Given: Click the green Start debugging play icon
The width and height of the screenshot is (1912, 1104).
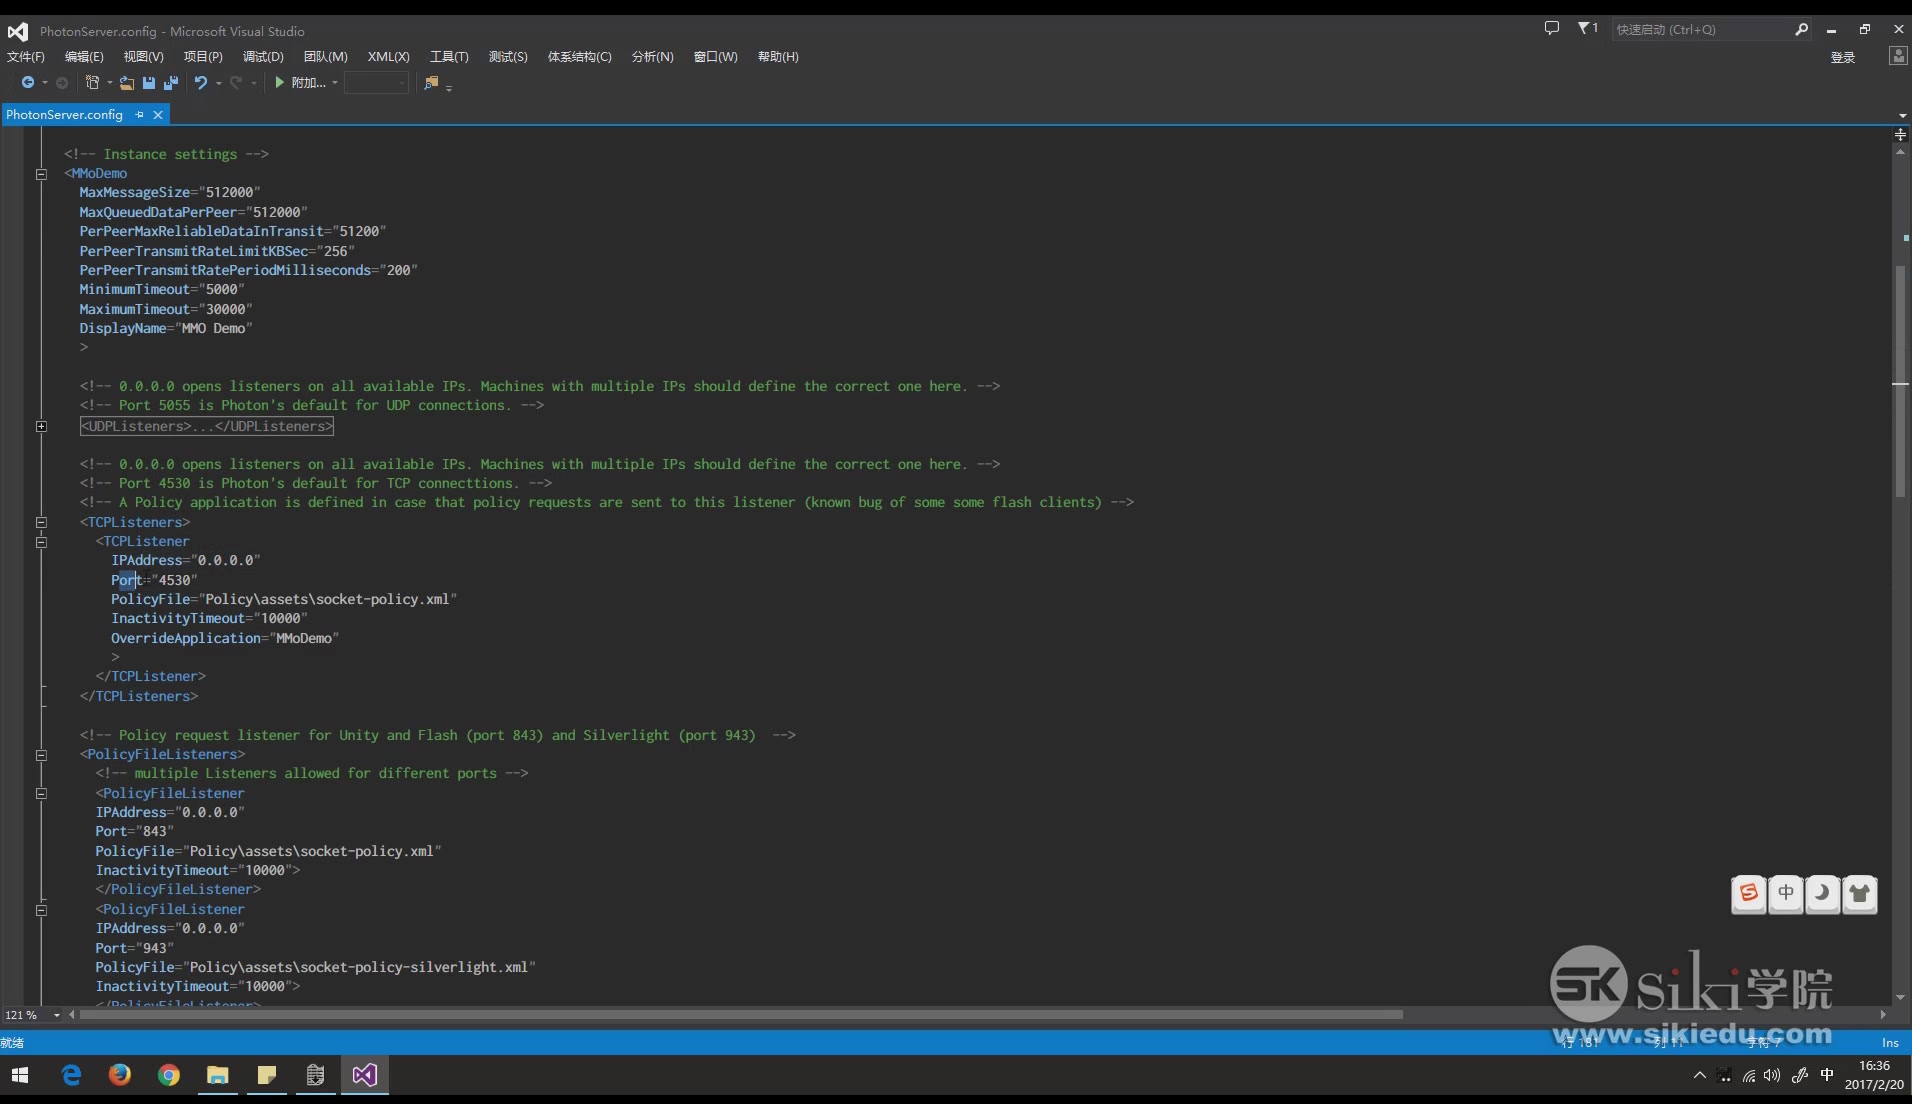Looking at the screenshot, I should click(x=280, y=83).
